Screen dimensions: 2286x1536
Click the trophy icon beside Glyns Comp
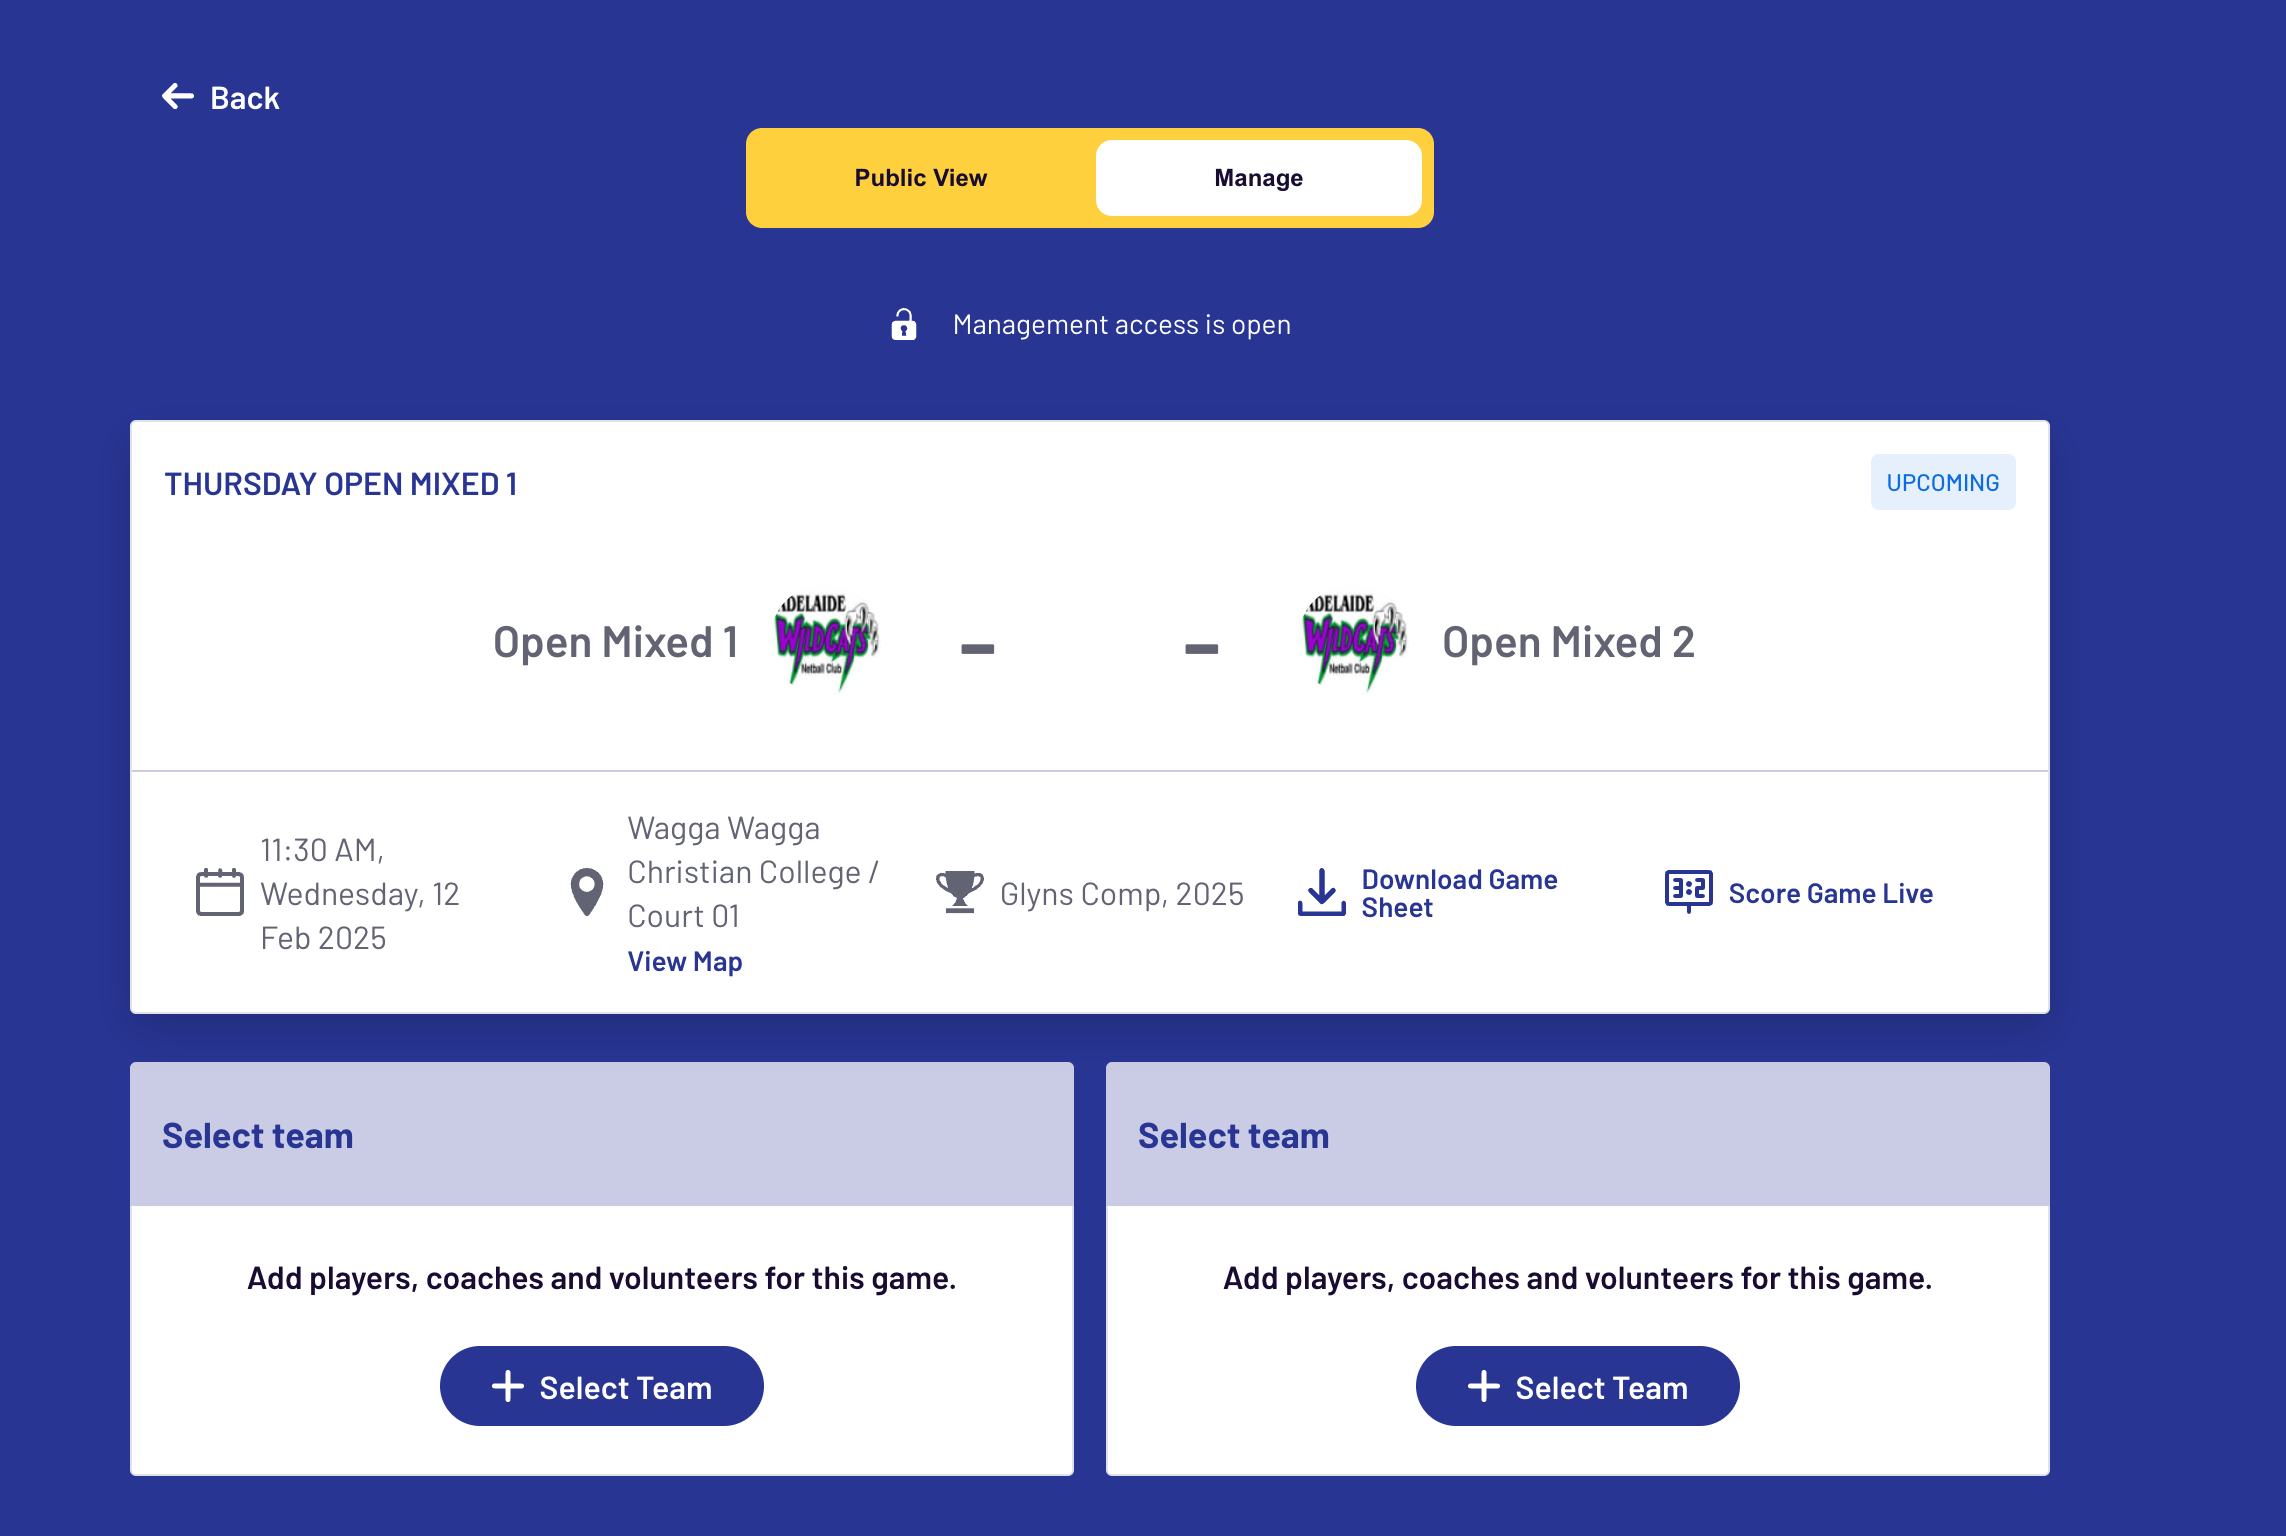point(960,892)
